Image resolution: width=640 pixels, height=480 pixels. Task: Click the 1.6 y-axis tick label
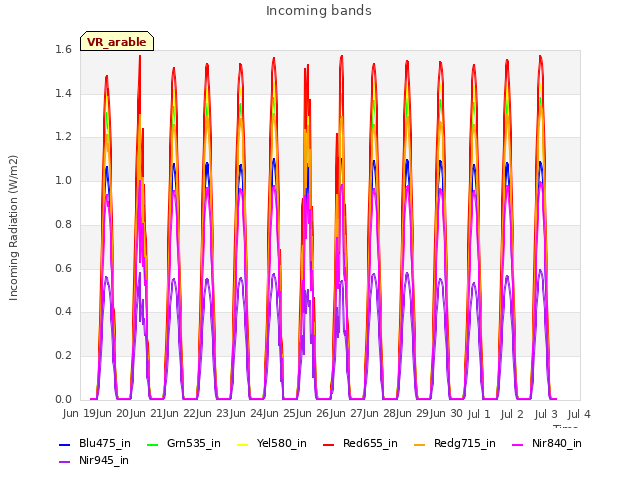click(63, 49)
